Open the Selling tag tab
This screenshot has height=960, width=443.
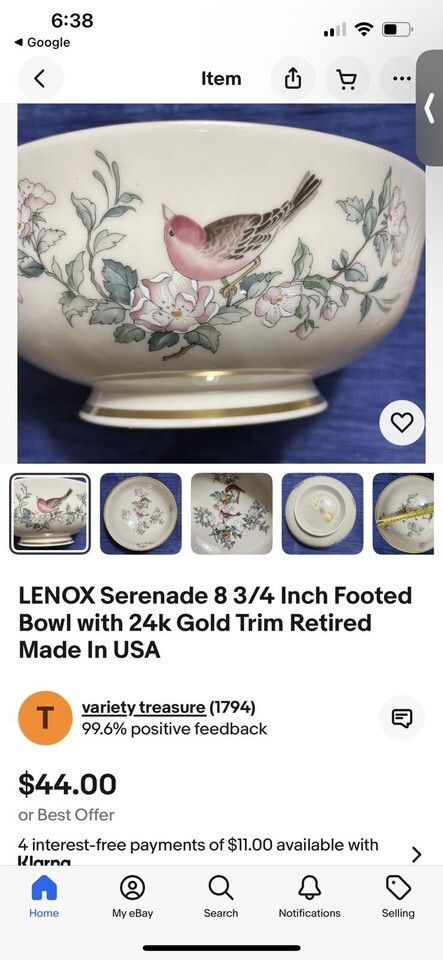(398, 896)
